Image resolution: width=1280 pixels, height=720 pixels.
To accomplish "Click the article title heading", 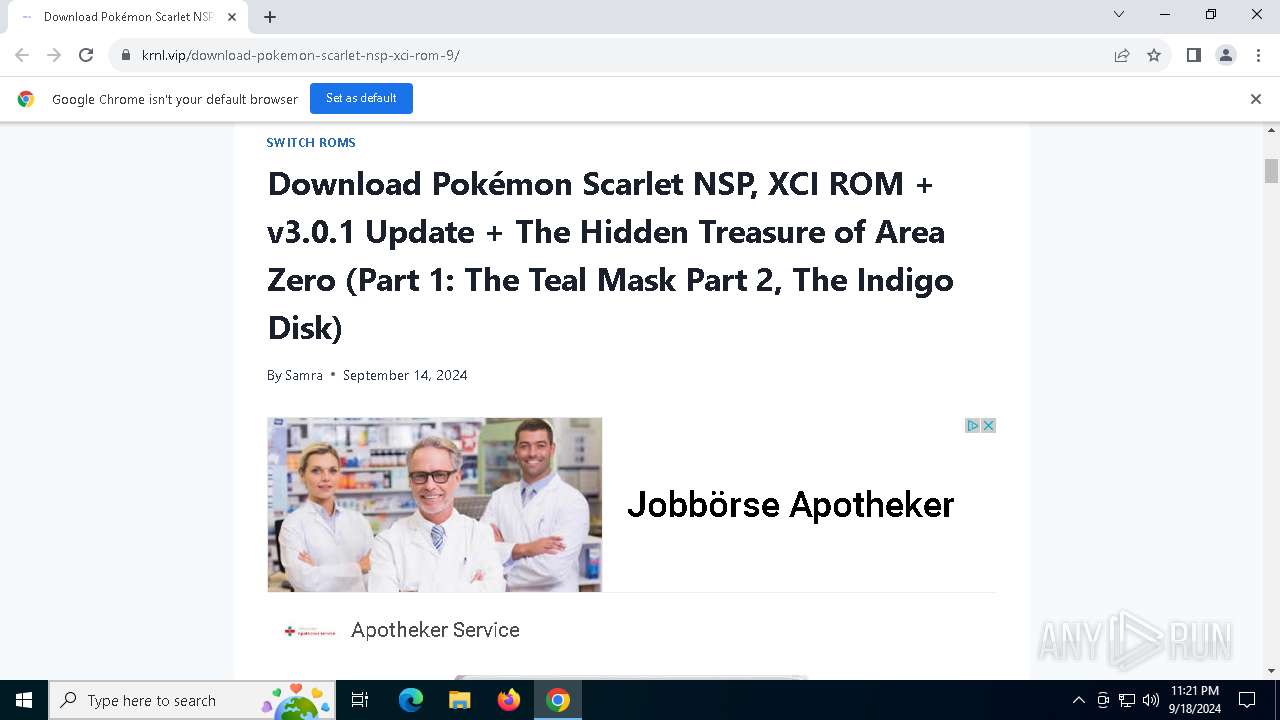I will [610, 256].
